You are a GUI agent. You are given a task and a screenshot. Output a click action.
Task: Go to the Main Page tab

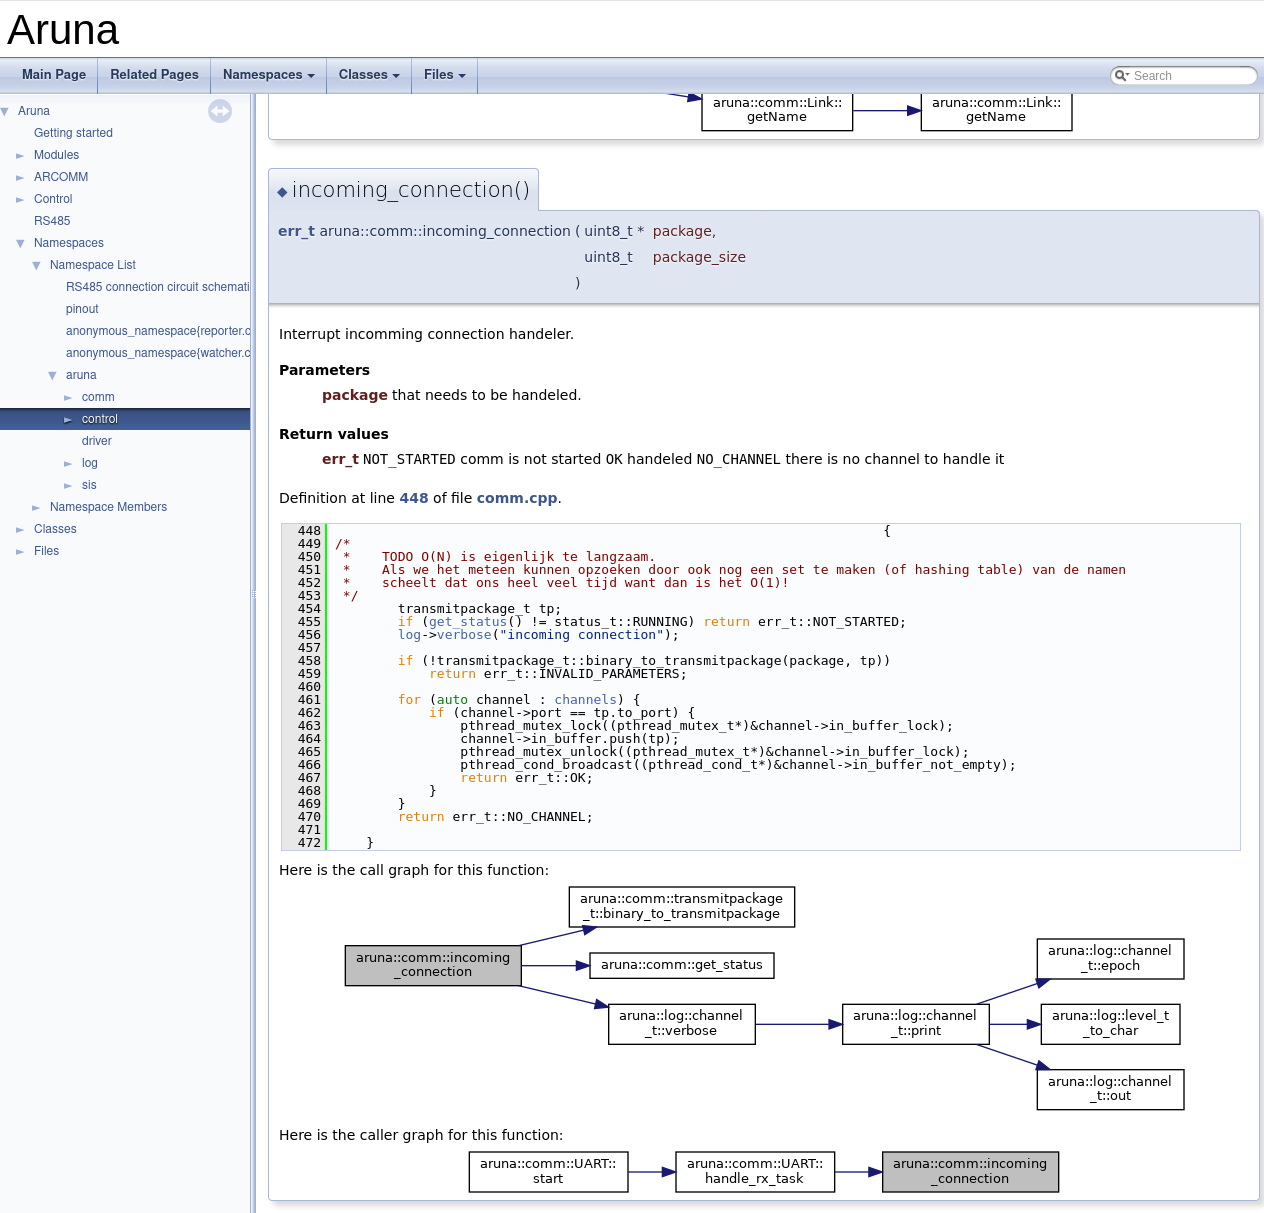(x=54, y=75)
